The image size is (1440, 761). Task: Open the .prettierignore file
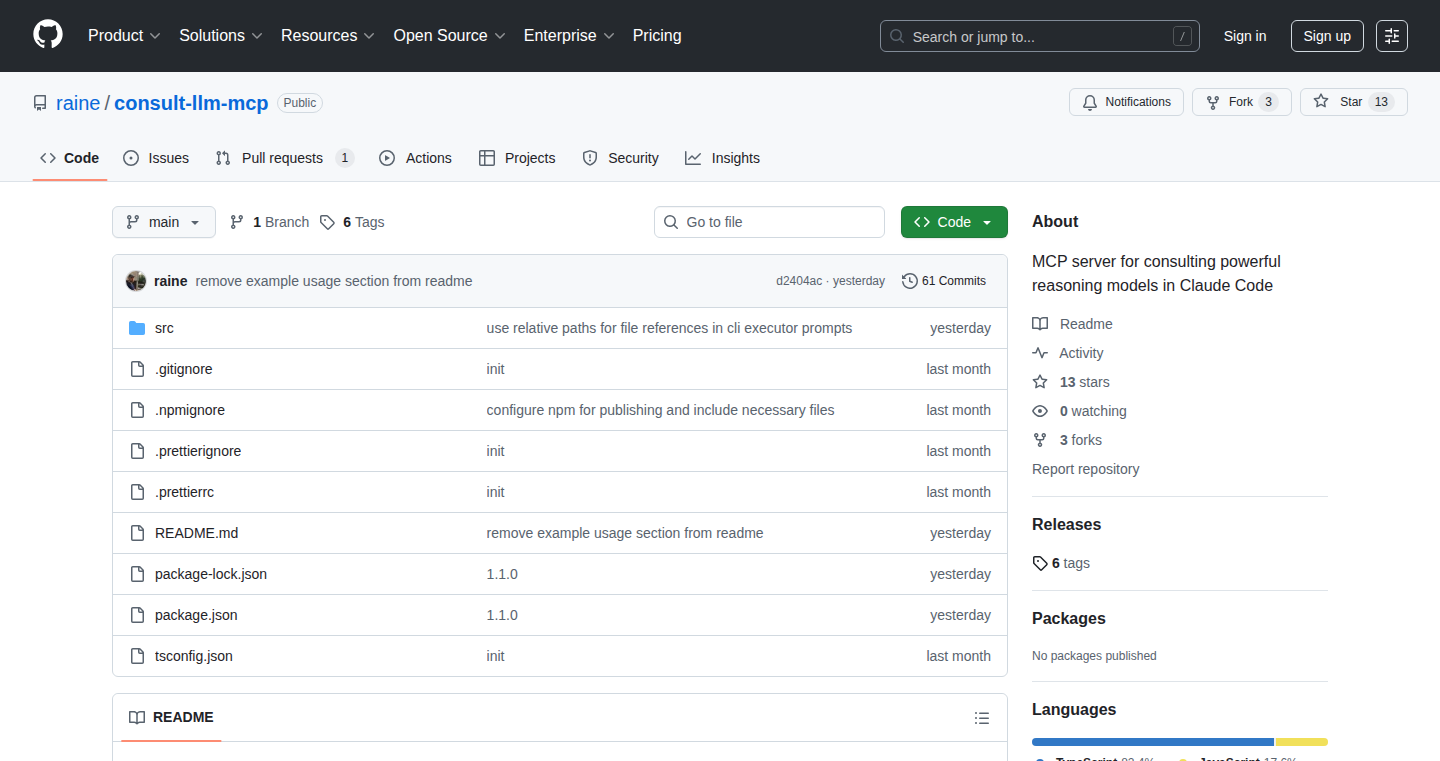tap(198, 451)
